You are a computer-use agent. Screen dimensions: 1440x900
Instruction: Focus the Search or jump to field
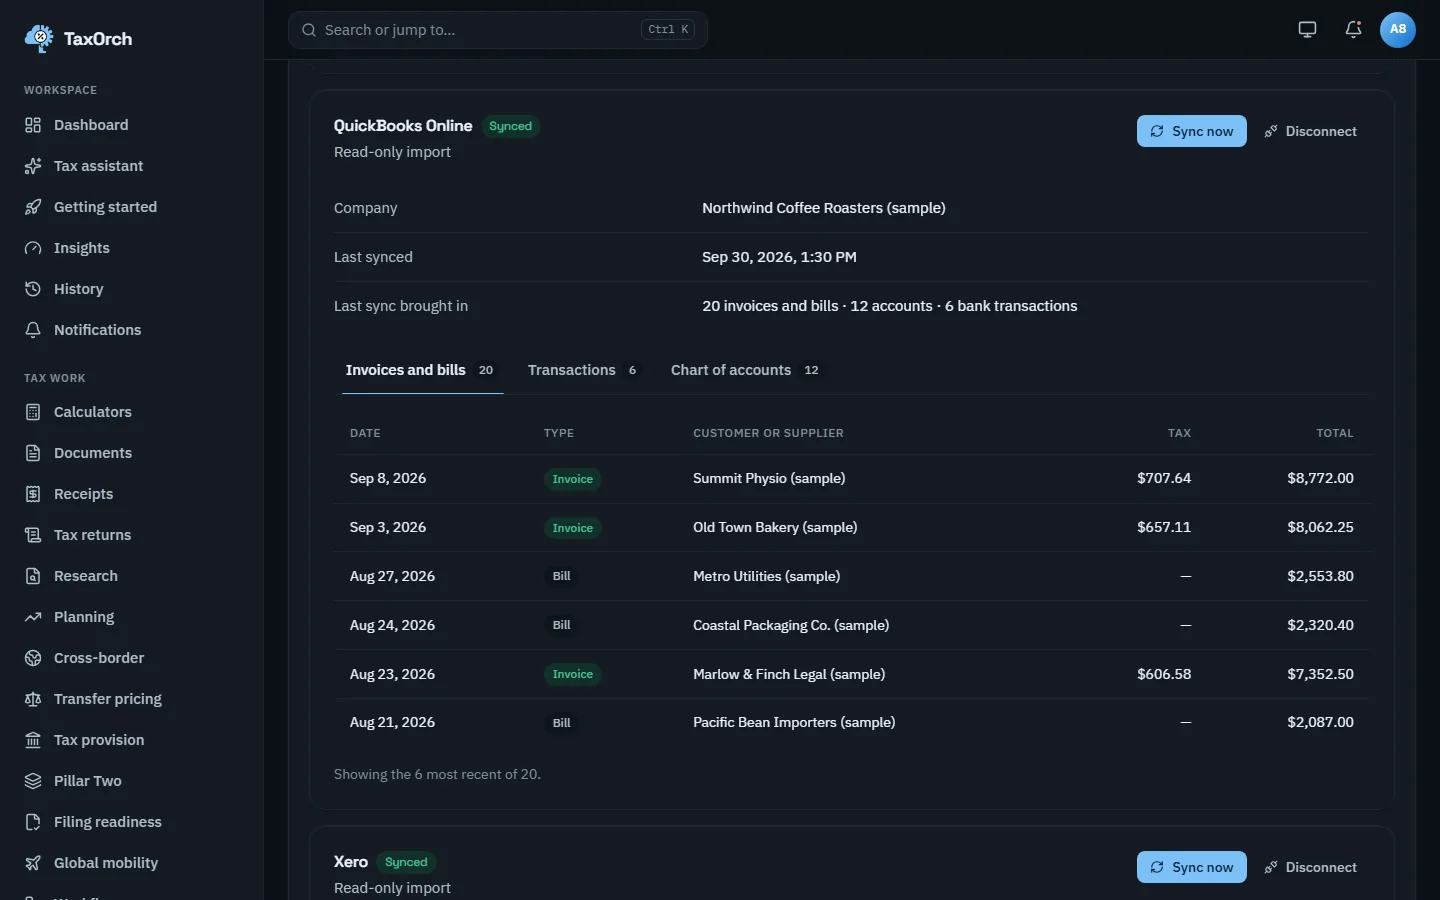498,30
